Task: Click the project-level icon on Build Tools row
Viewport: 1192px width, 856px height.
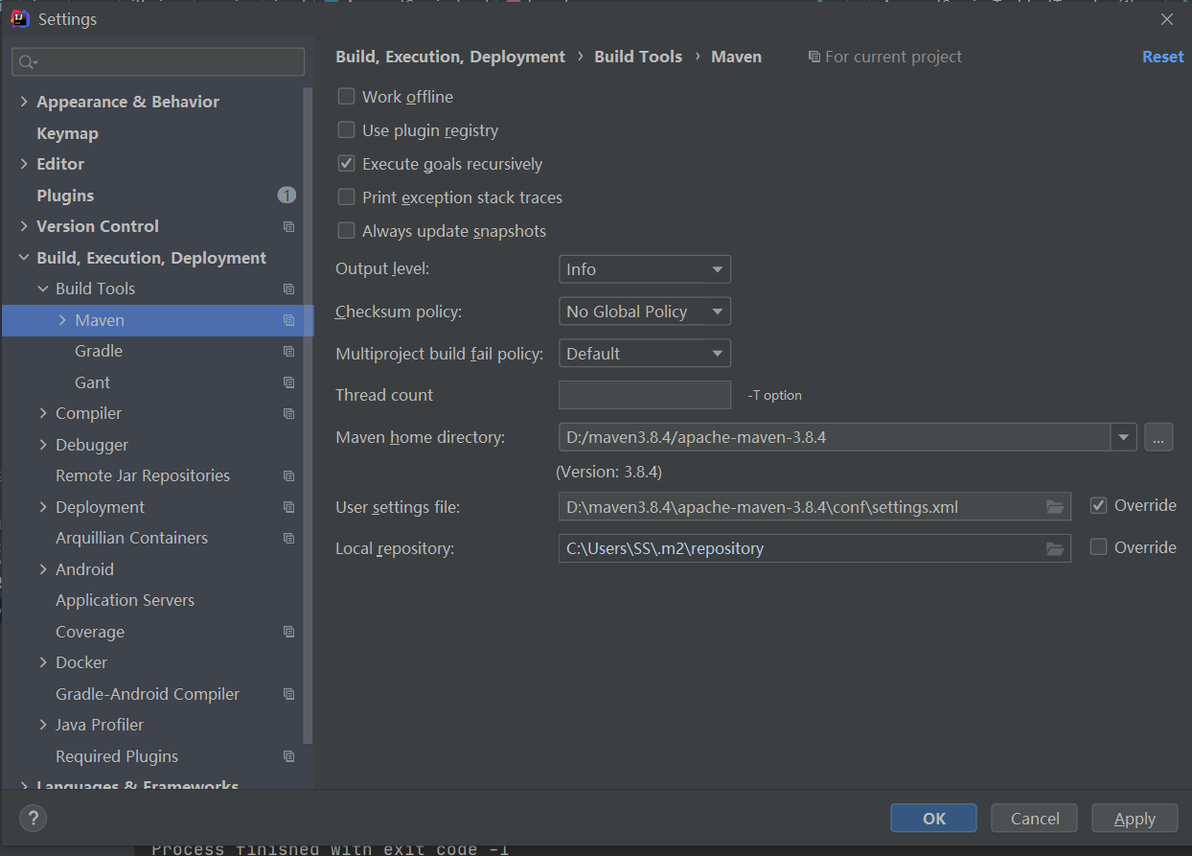Action: (289, 289)
